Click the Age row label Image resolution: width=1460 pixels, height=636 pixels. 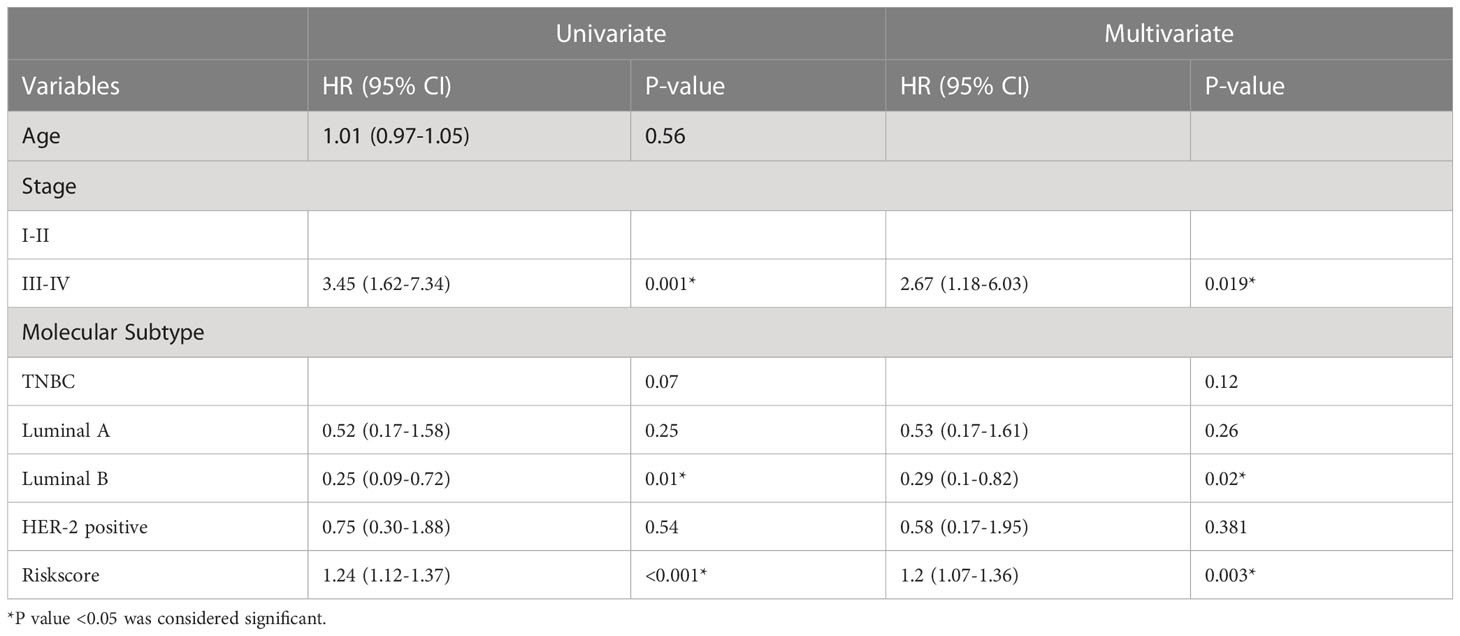point(41,136)
